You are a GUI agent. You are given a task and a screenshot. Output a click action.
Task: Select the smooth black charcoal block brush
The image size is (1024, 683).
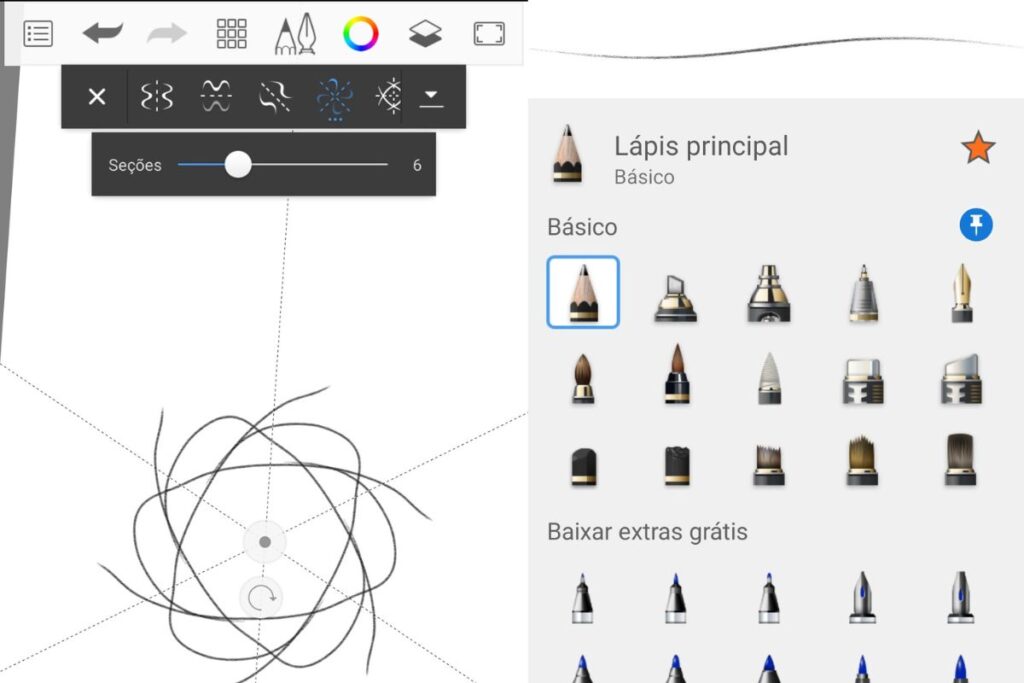point(583,467)
